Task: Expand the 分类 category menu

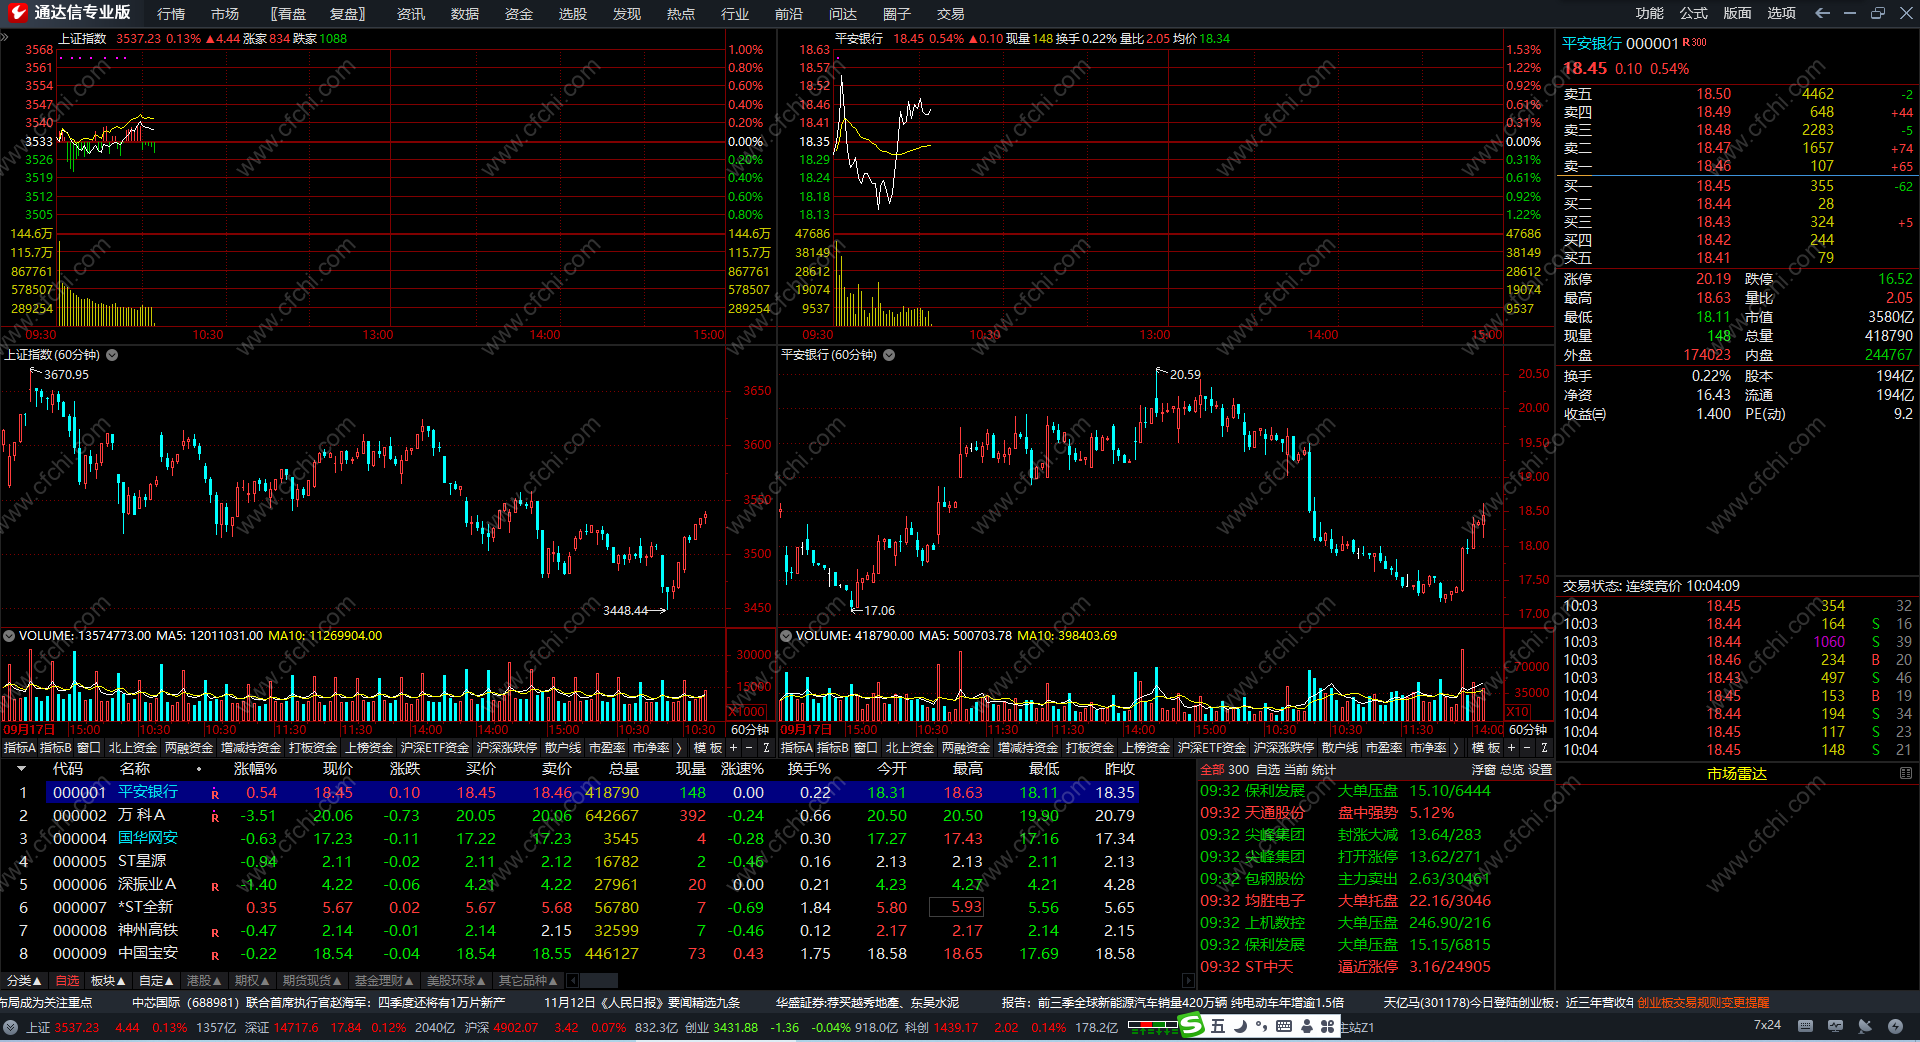Action: coord(24,981)
